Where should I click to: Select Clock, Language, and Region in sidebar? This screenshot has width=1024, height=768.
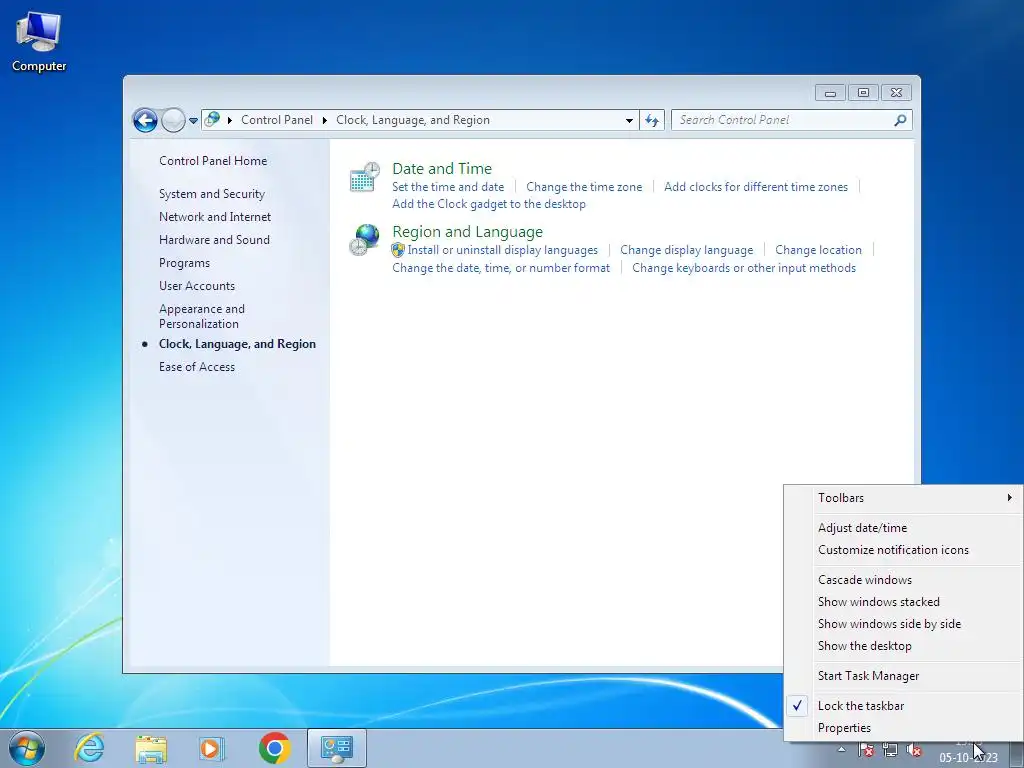(x=237, y=344)
